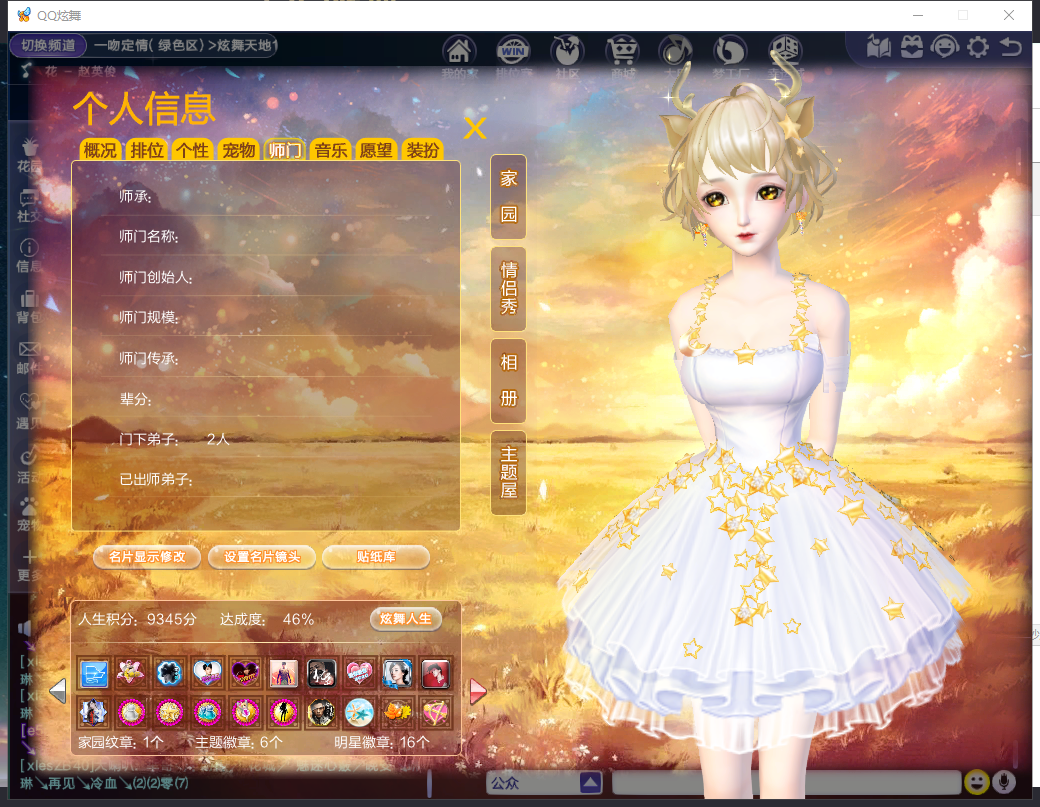The image size is (1040, 807).
Task: Close the 个人信息 panel with yellow X
Action: pyautogui.click(x=475, y=128)
